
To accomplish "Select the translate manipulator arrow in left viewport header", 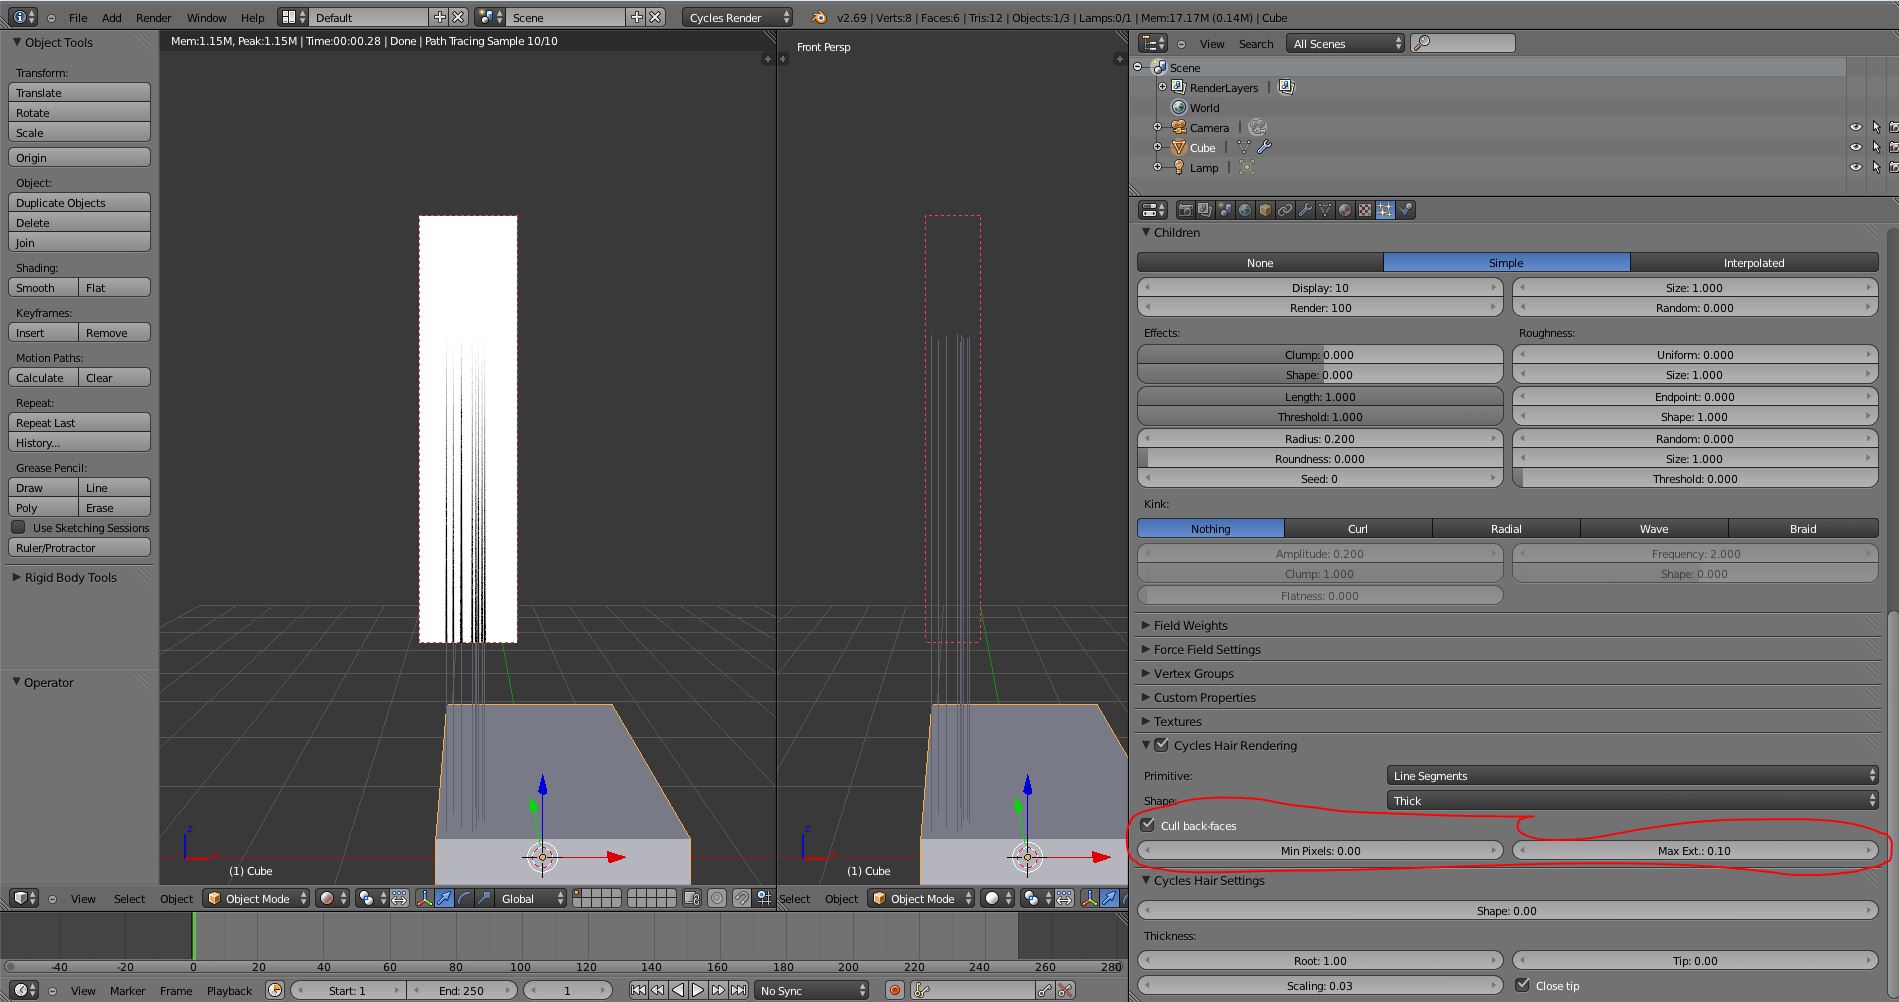I will 444,898.
